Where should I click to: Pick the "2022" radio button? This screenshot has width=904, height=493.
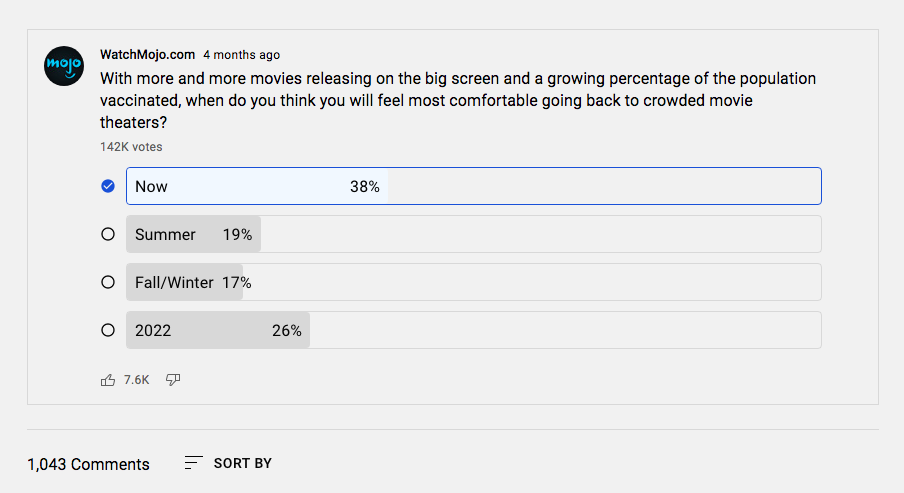[108, 330]
